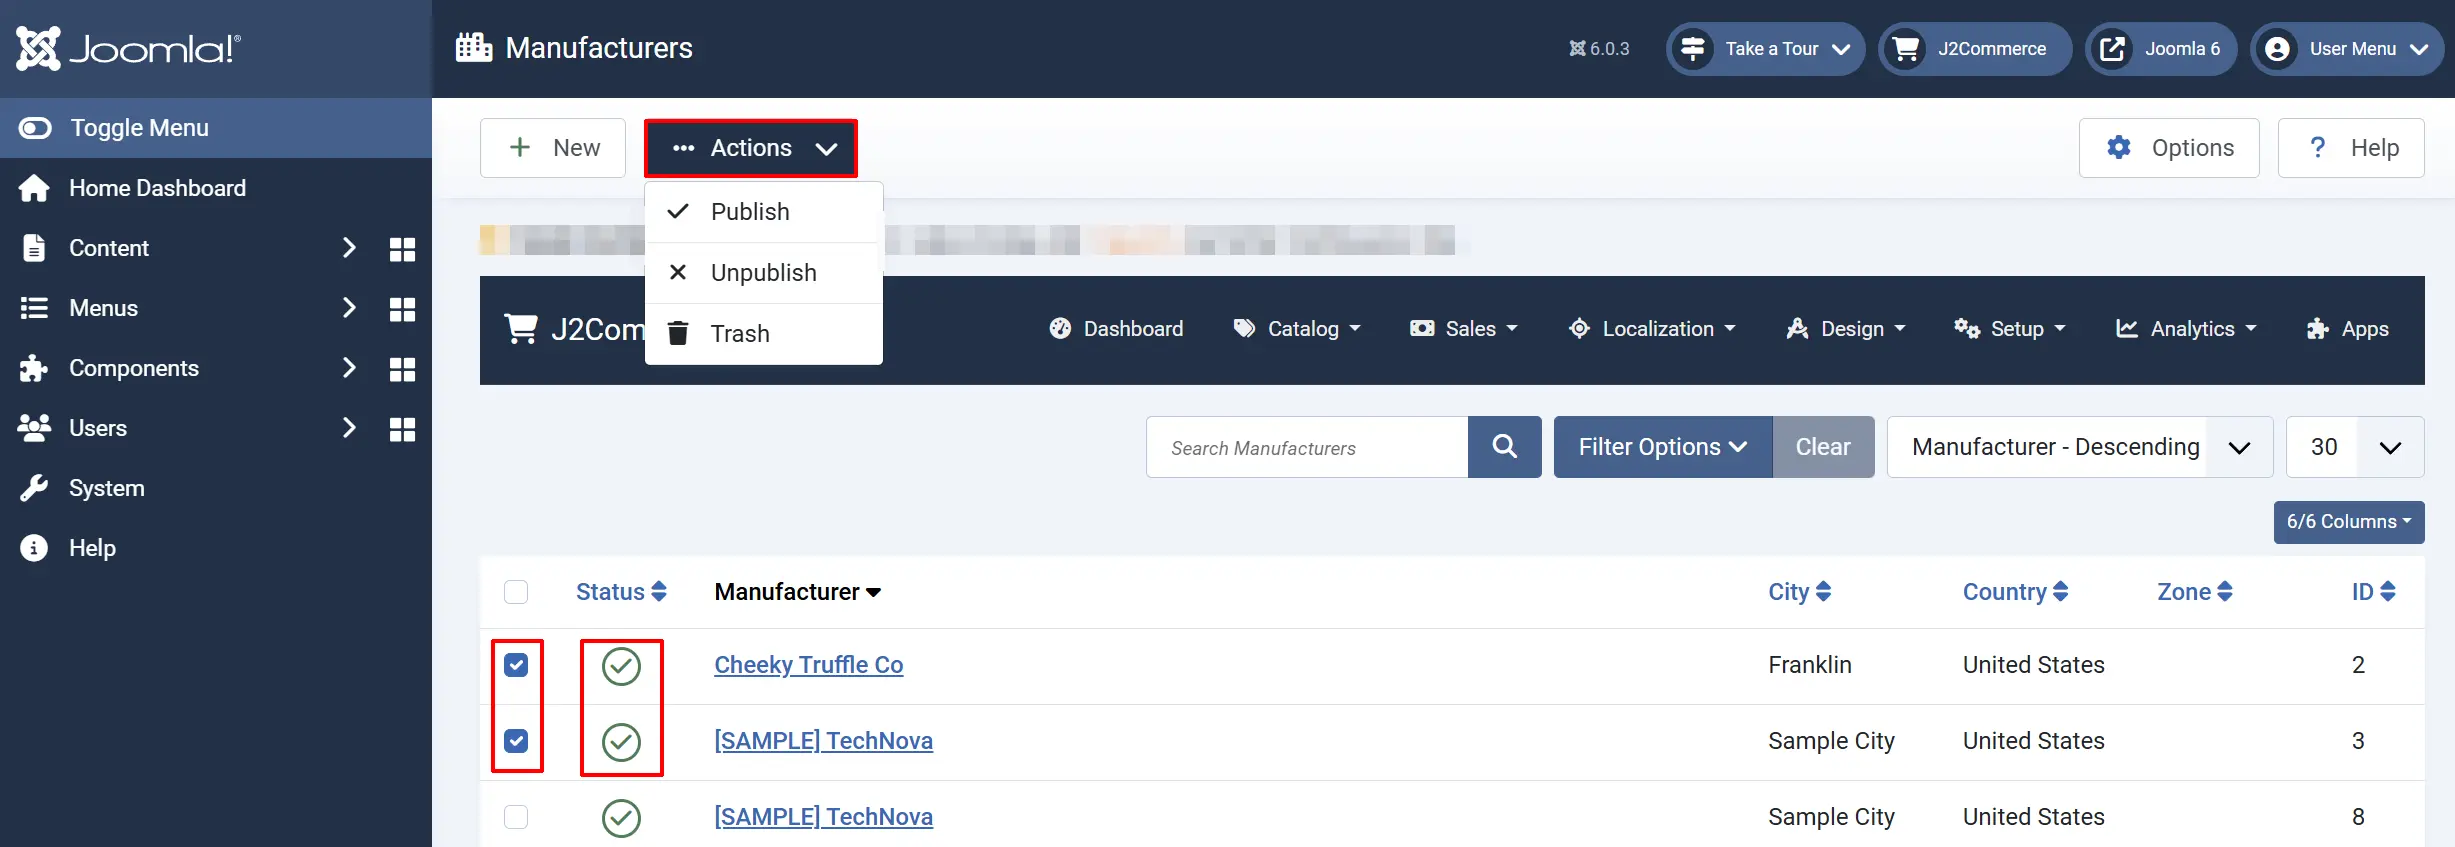Image resolution: width=2455 pixels, height=847 pixels.
Task: Click the Joomla version 6.0.3 indicator
Action: 1599,48
